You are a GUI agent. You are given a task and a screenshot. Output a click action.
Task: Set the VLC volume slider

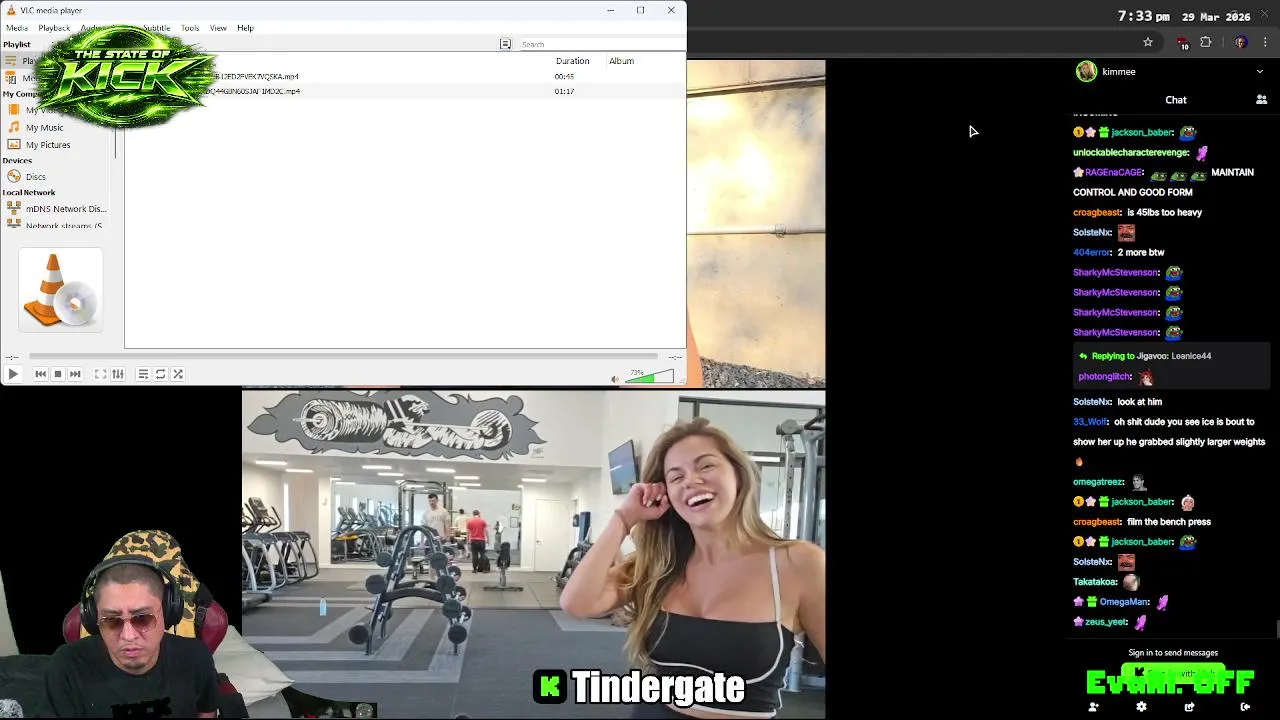(650, 377)
